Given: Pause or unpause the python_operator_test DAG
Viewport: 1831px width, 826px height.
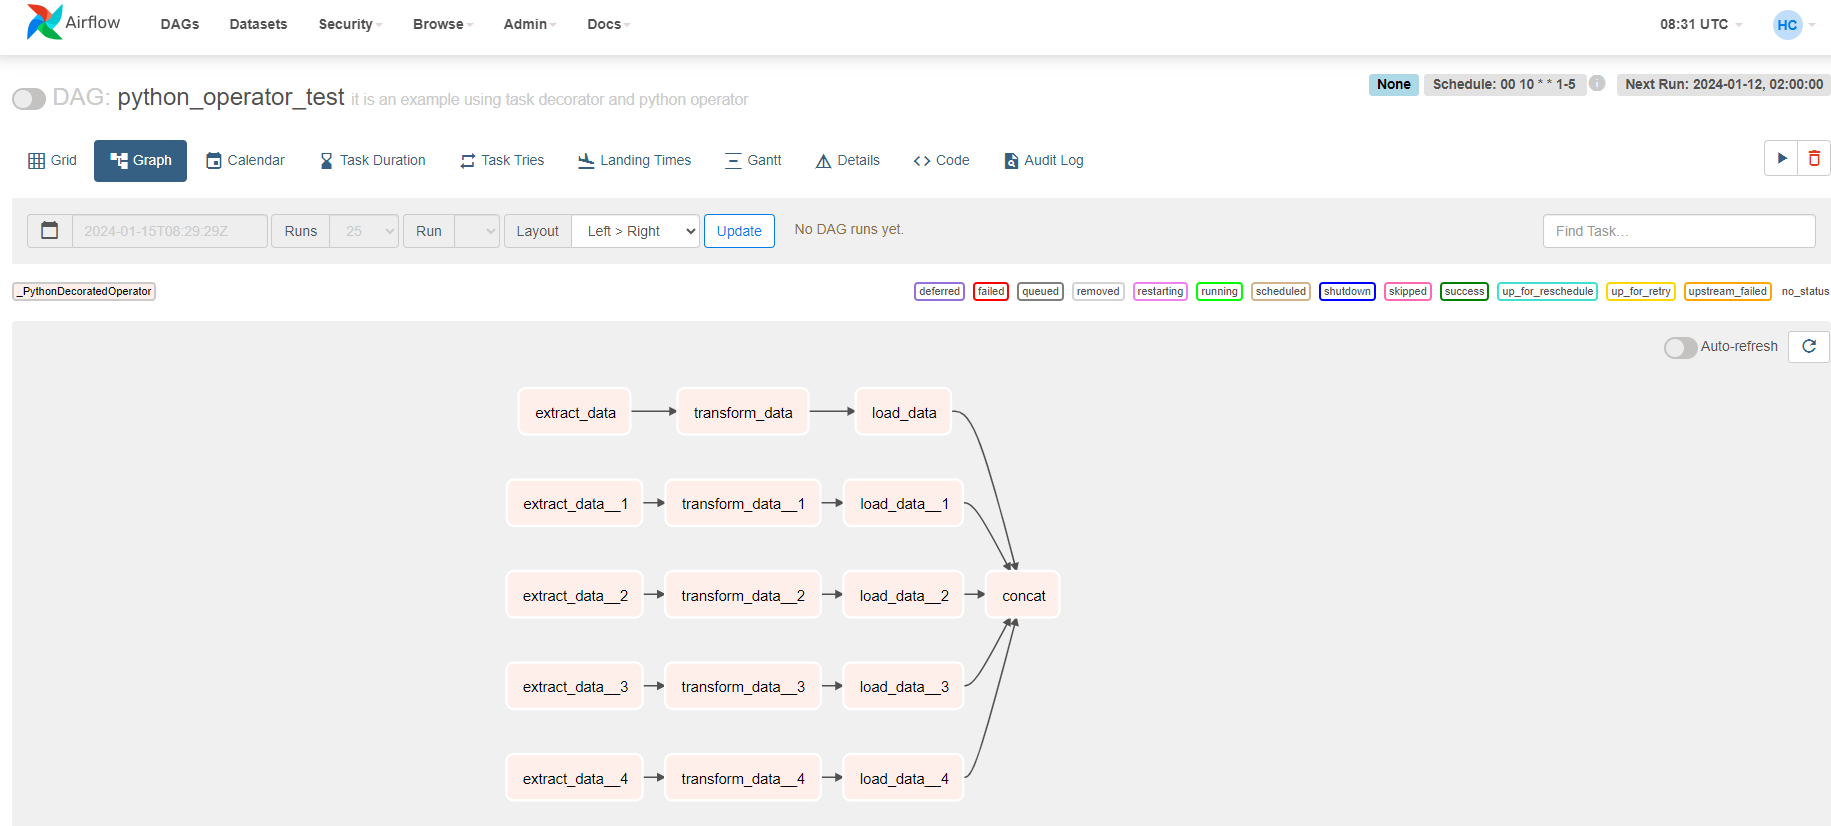Looking at the screenshot, I should pos(29,99).
